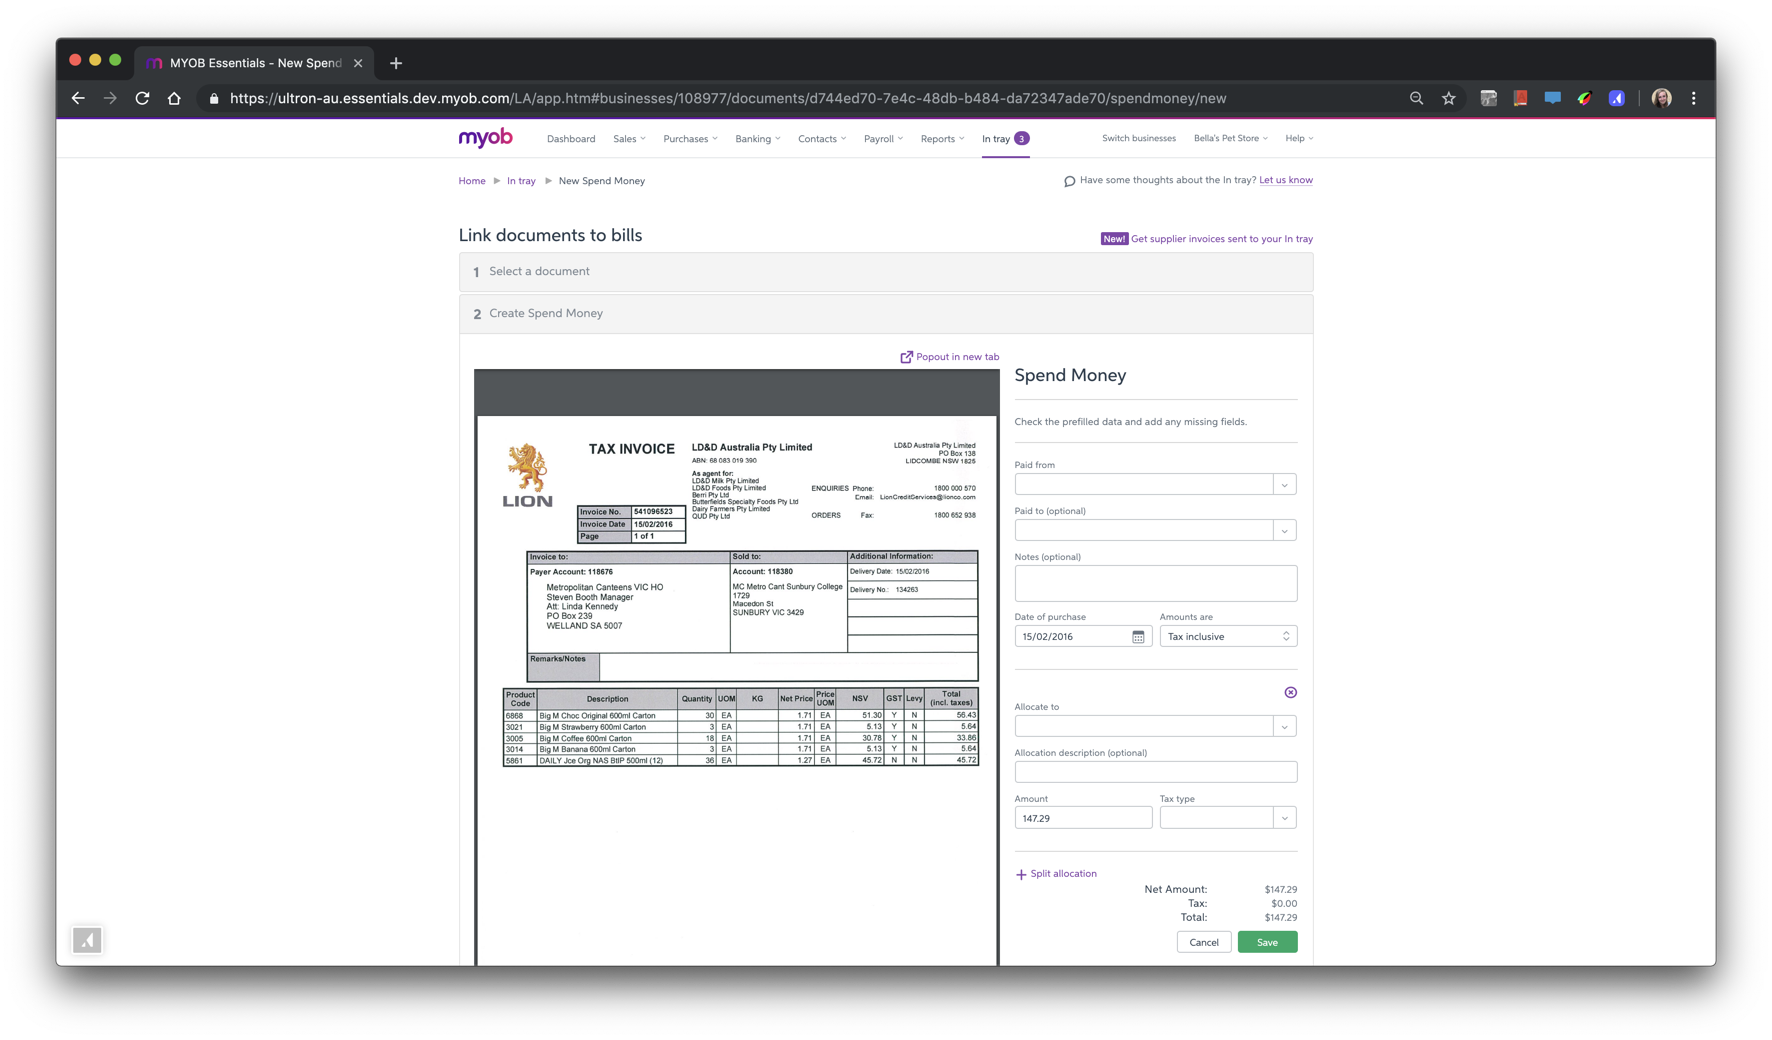The width and height of the screenshot is (1772, 1040).
Task: Open the Tax type dropdown
Action: pos(1284,819)
